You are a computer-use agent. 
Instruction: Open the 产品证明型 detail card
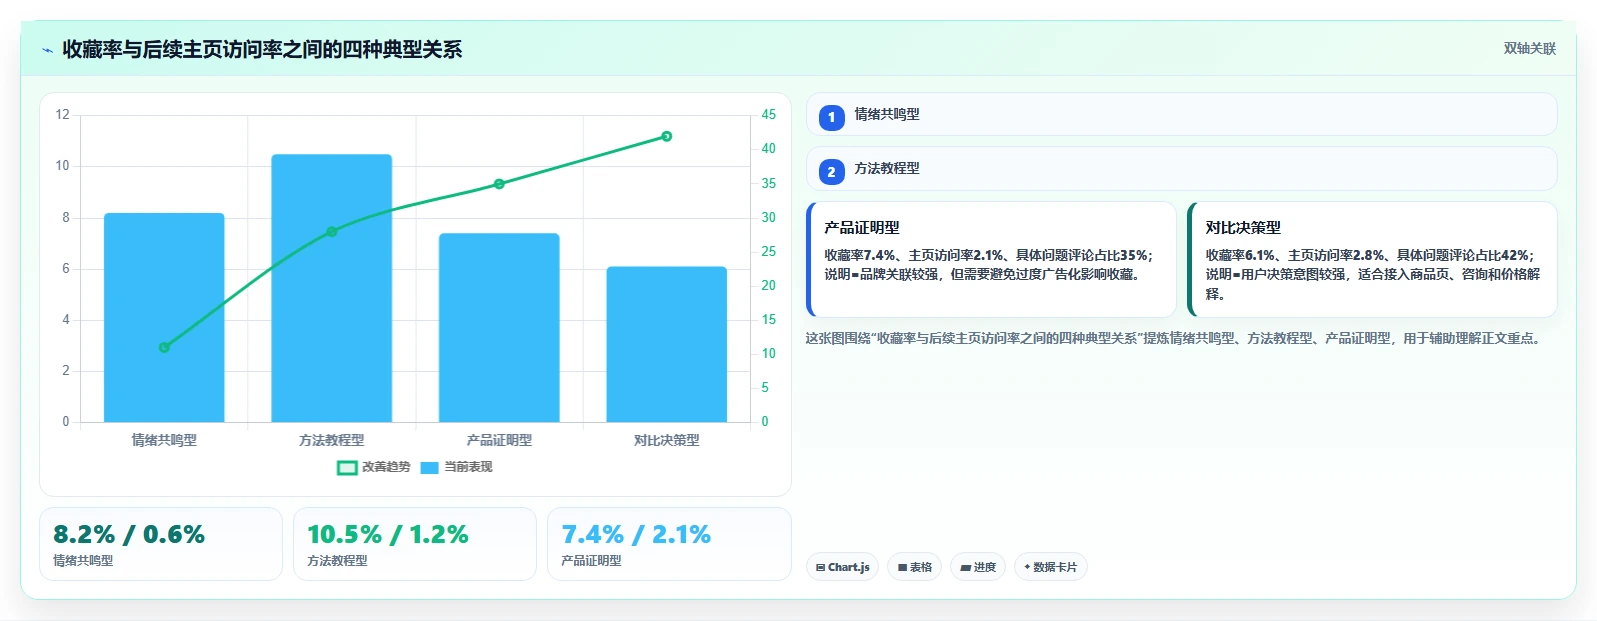[991, 259]
